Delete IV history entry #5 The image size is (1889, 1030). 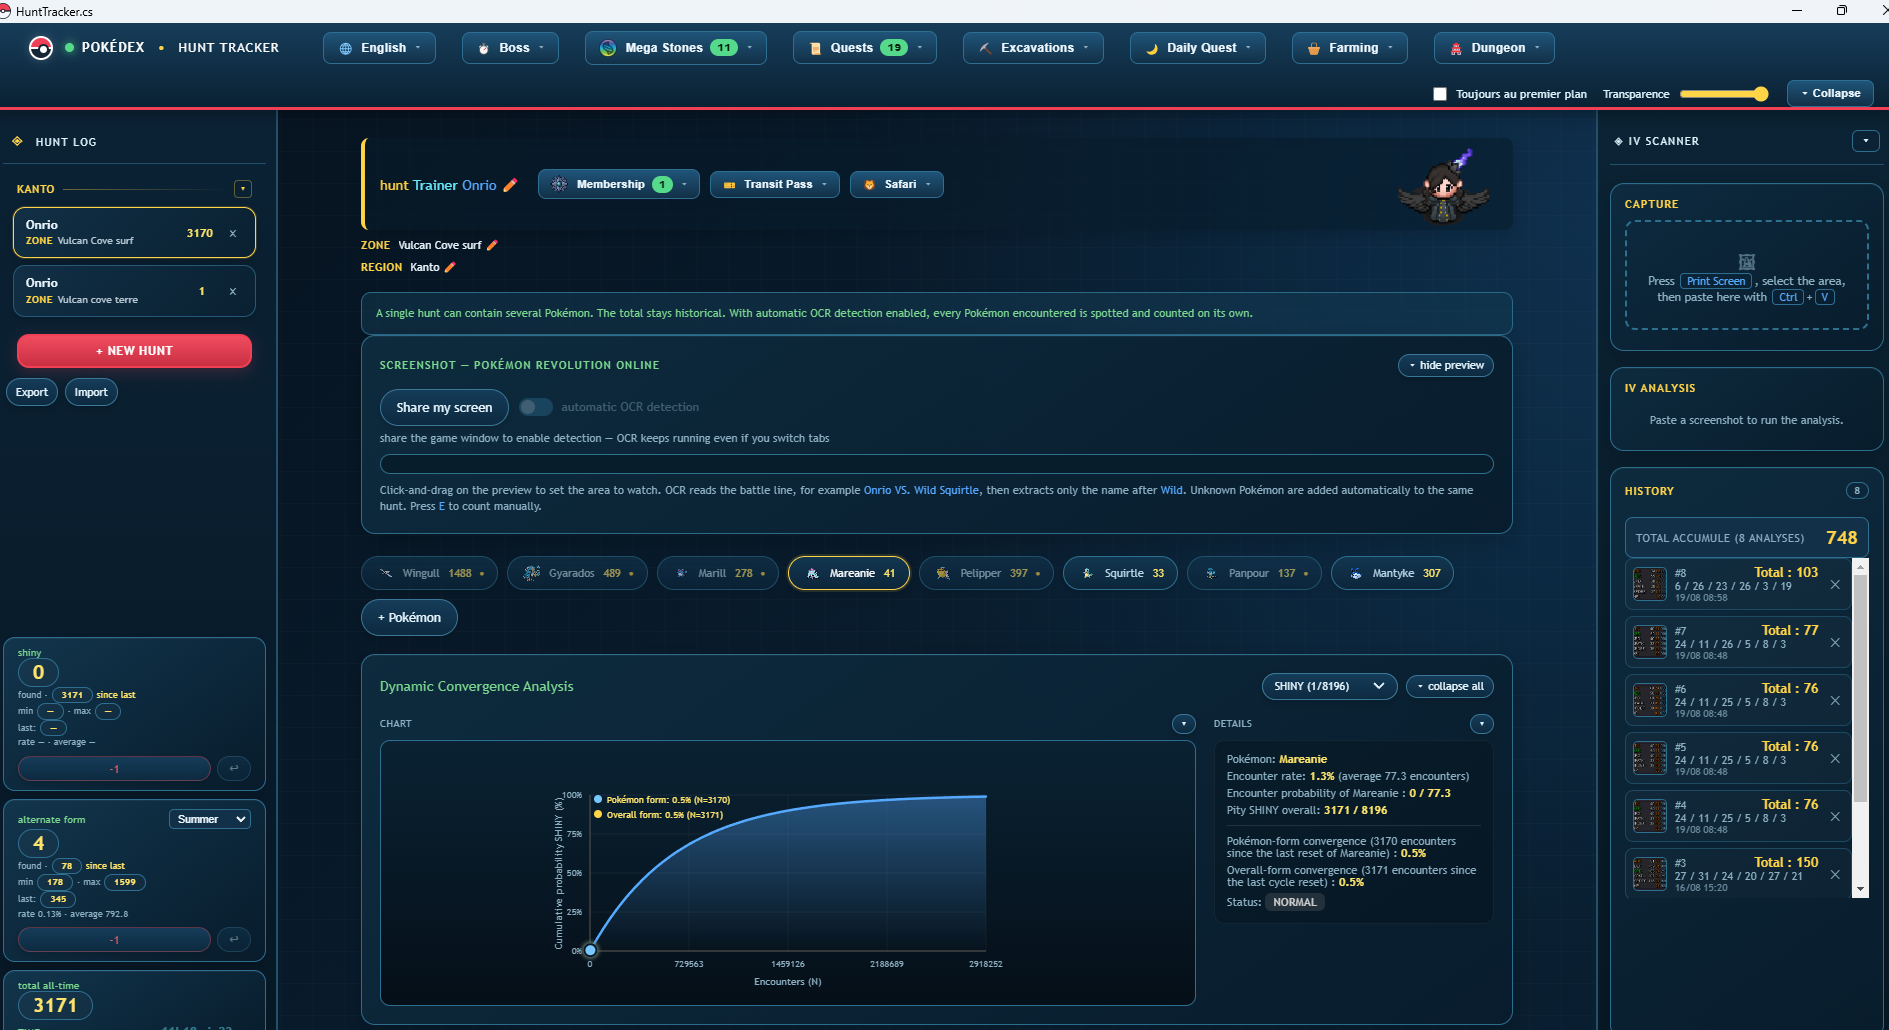click(x=1835, y=759)
